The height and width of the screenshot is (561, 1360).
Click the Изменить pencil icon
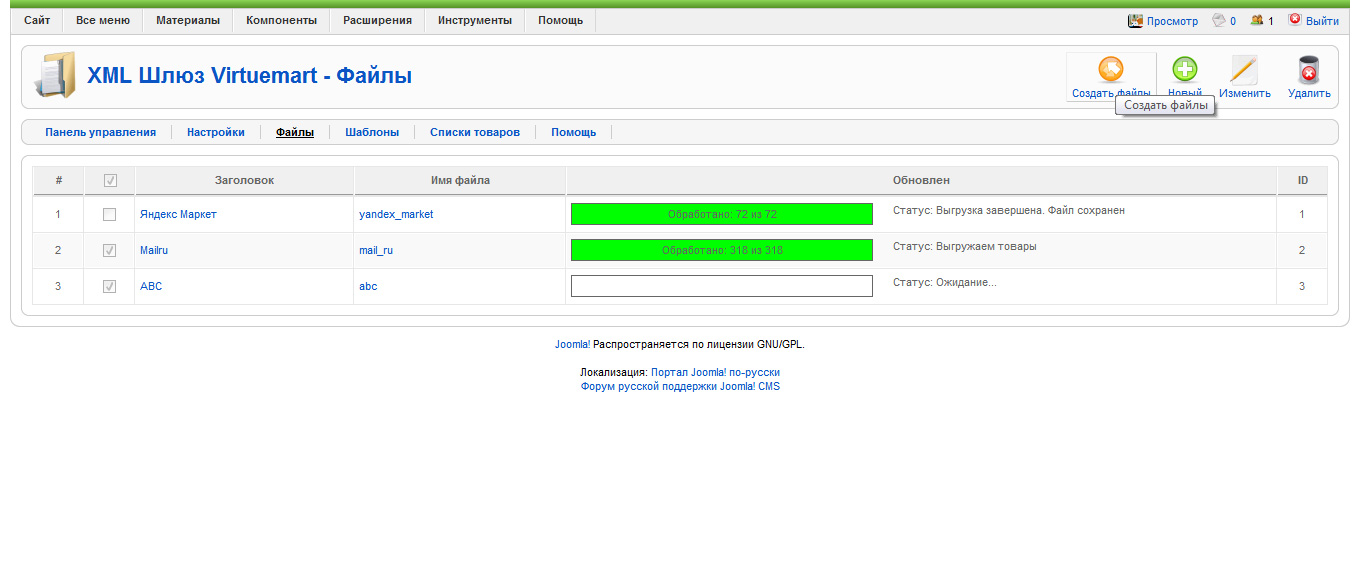pos(1244,69)
